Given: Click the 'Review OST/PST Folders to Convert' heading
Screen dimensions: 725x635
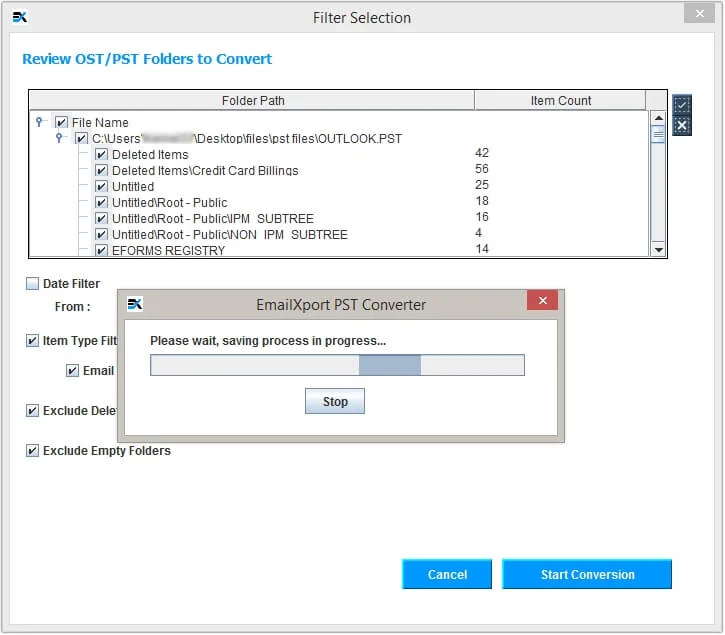Looking at the screenshot, I should point(147,59).
